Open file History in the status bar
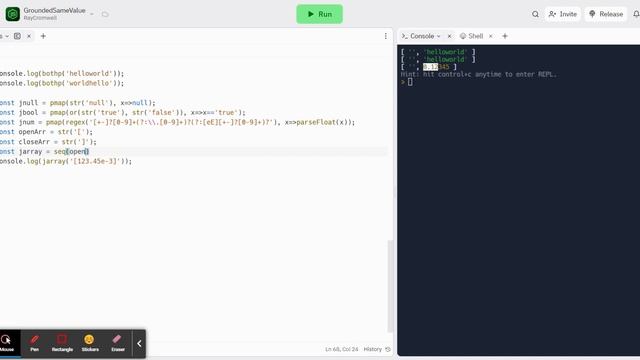The image size is (640, 360). [377, 349]
